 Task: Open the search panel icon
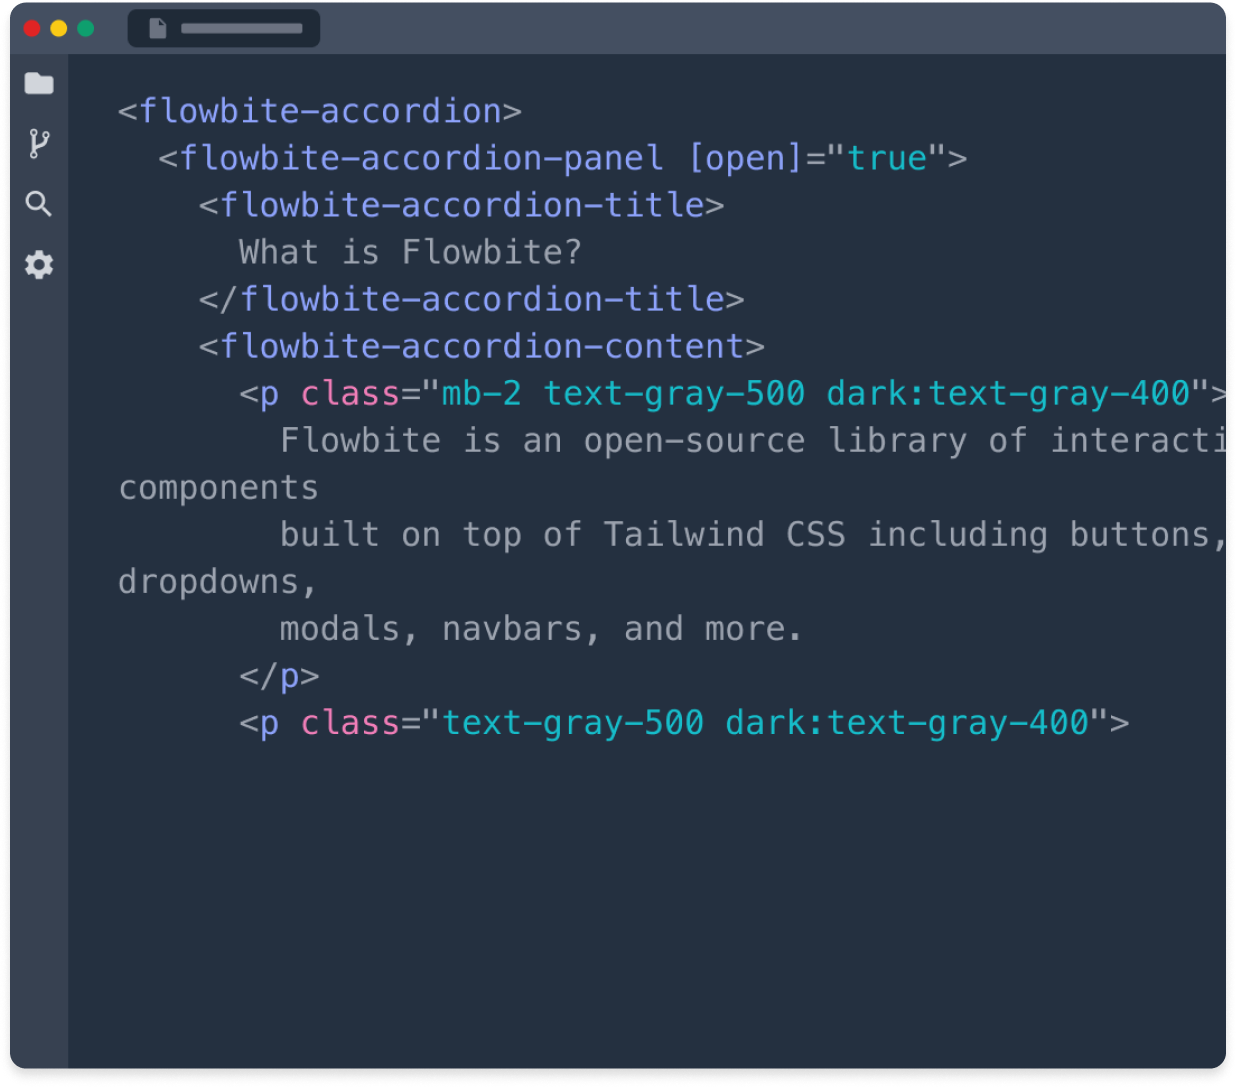pos(39,203)
